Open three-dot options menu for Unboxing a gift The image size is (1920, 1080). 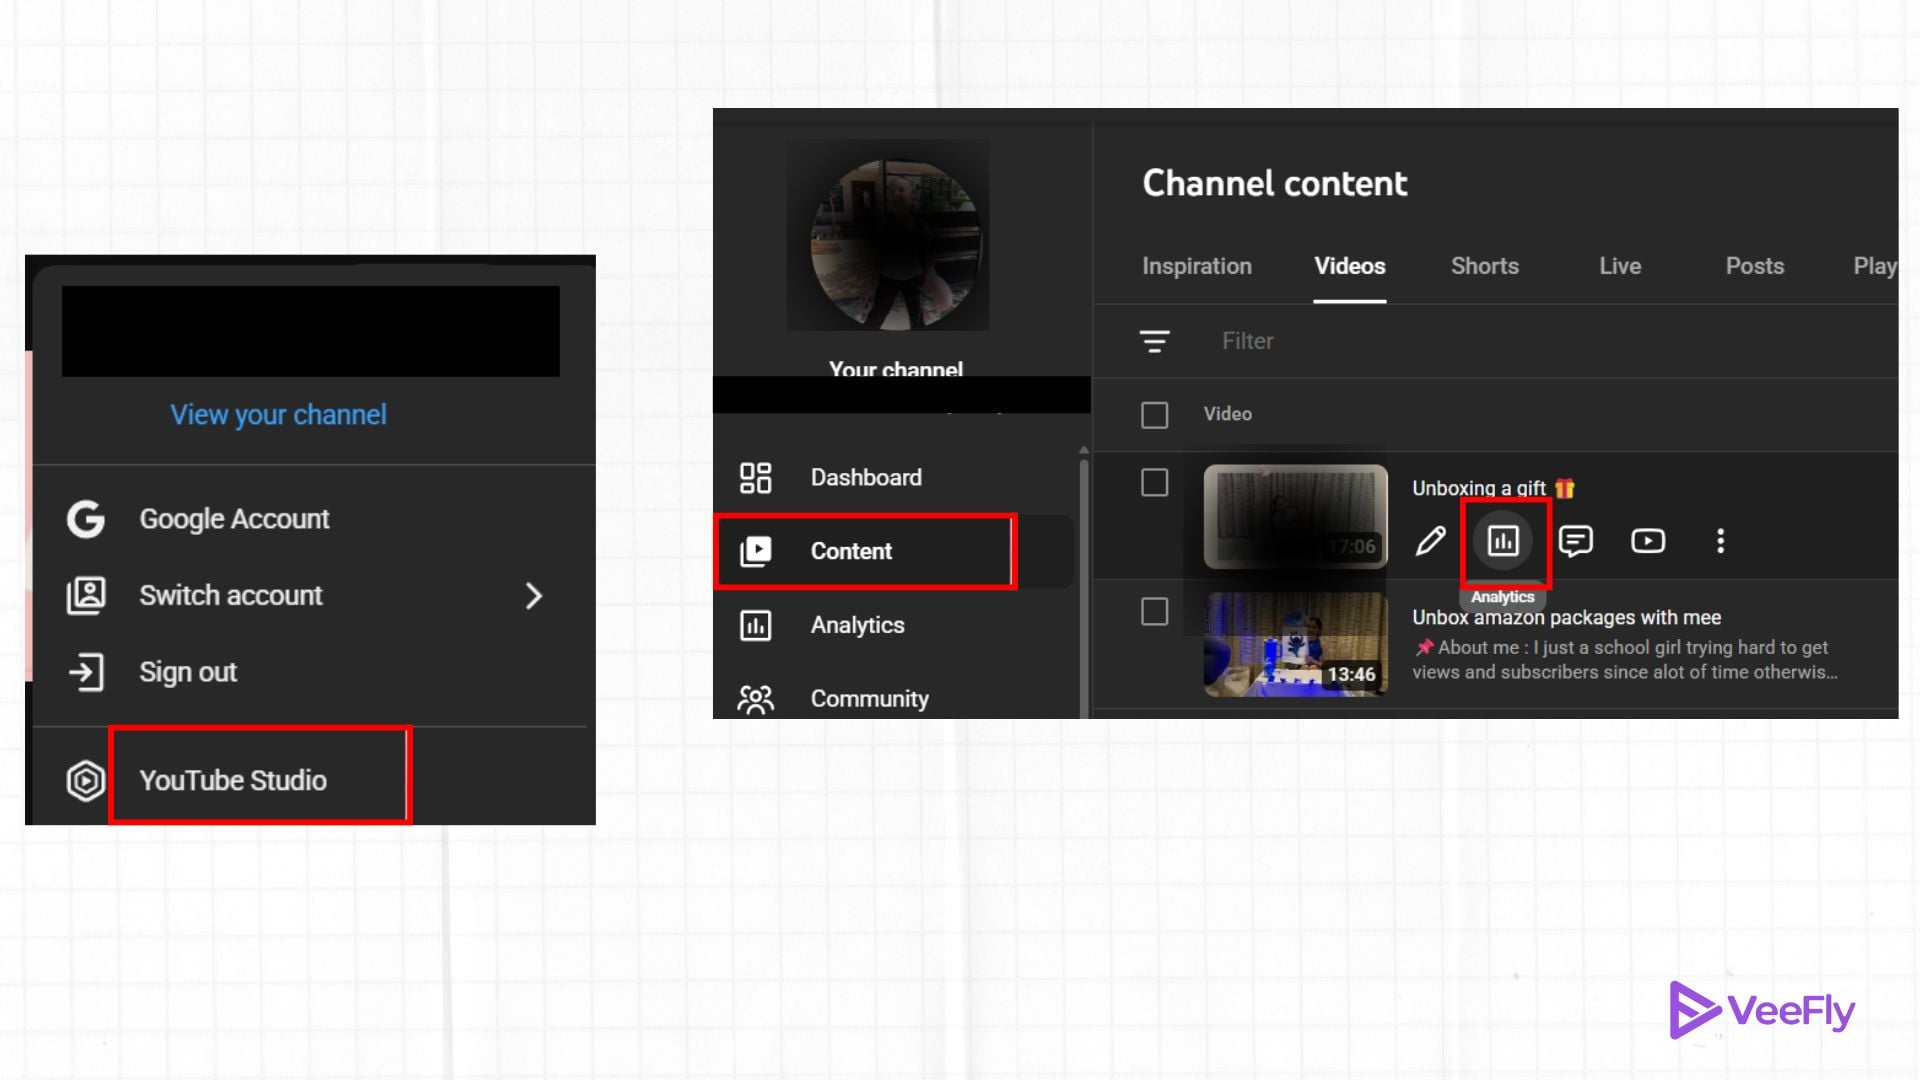(1720, 541)
